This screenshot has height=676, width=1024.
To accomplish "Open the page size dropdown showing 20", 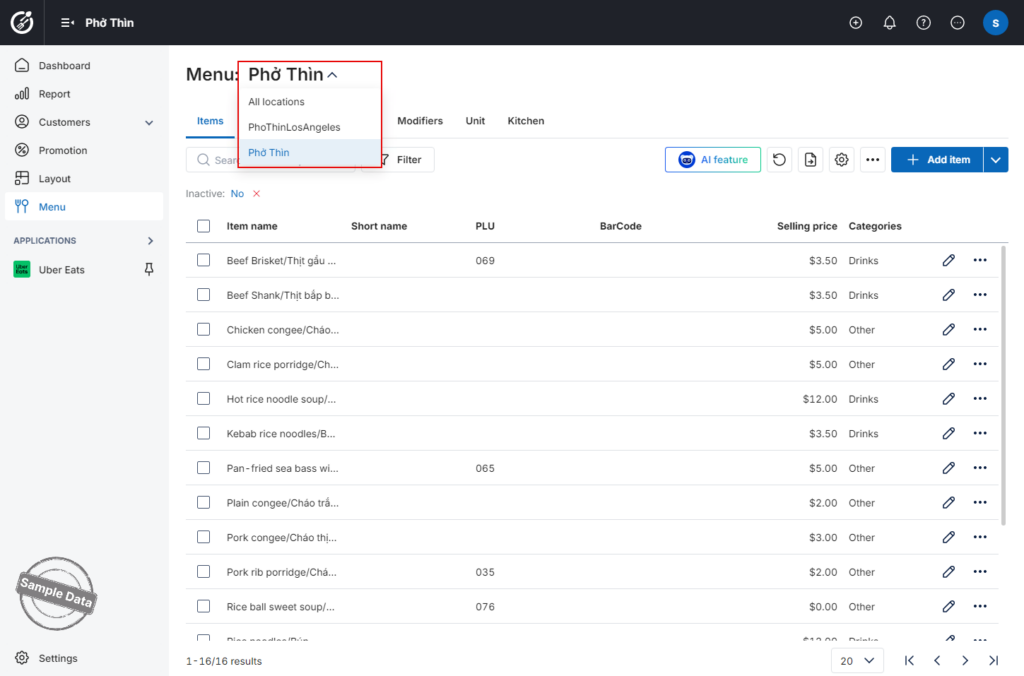I will pos(857,661).
